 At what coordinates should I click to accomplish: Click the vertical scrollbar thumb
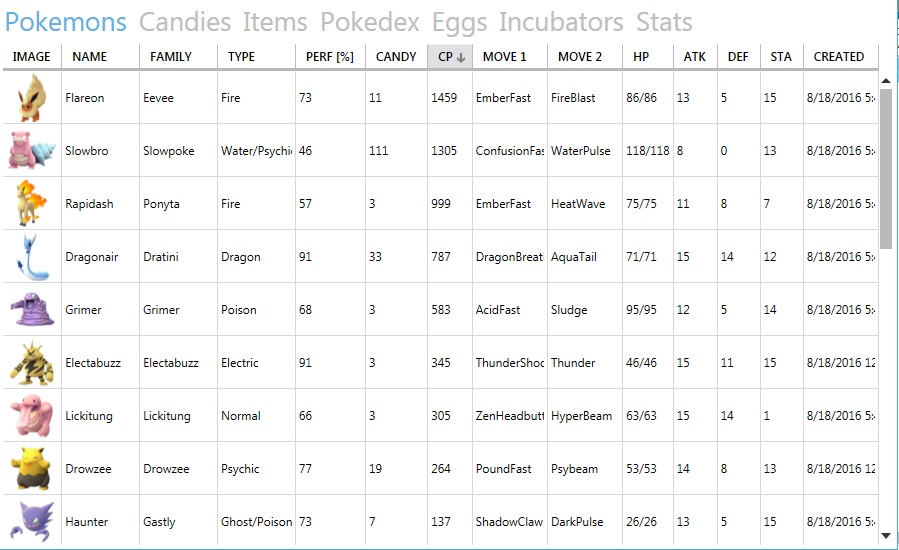(886, 169)
